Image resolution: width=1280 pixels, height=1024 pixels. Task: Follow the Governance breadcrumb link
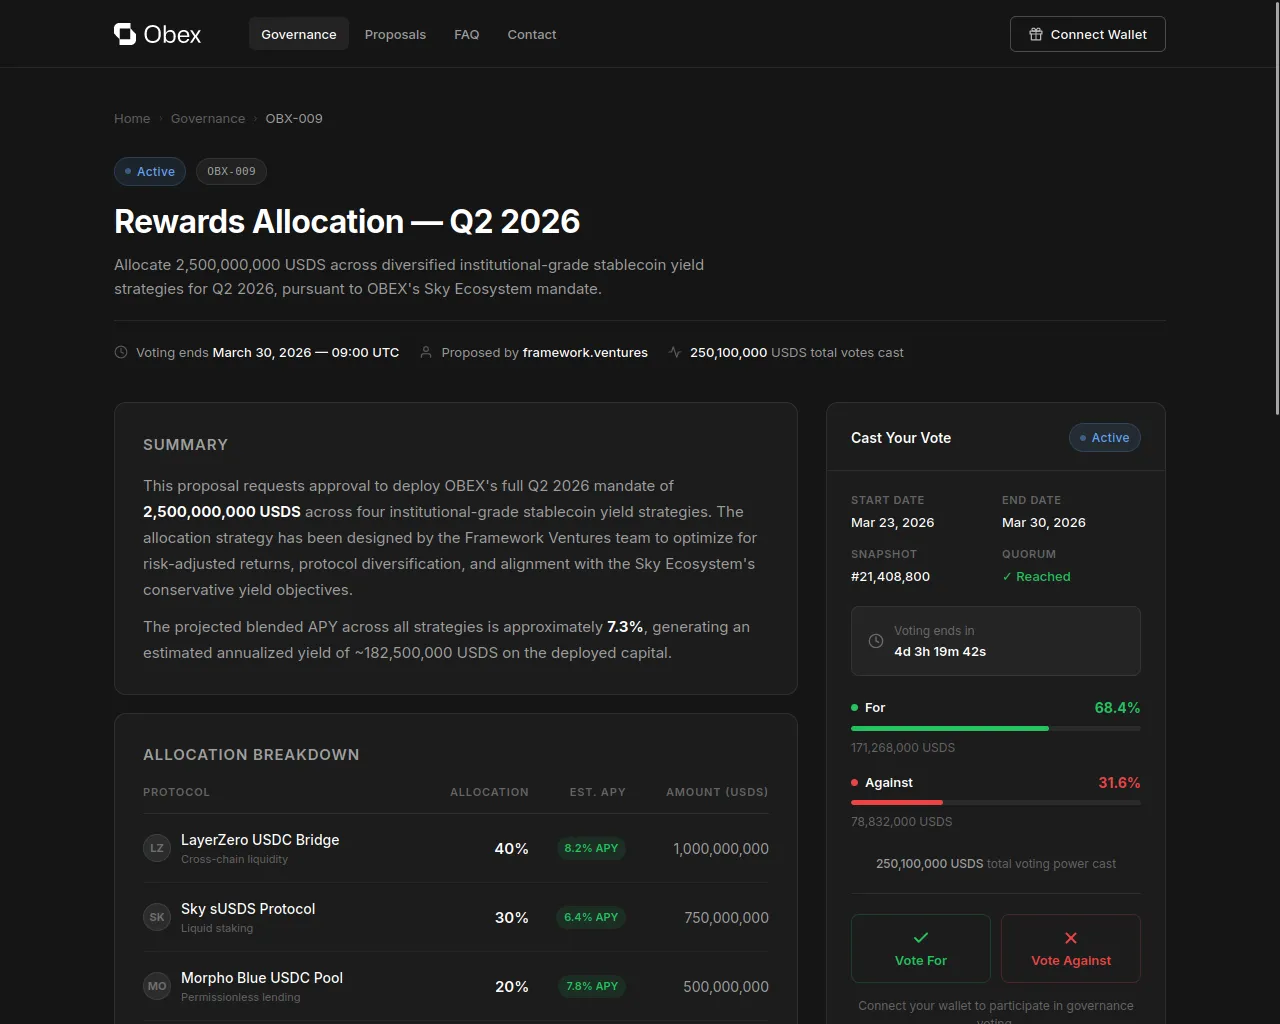(207, 118)
